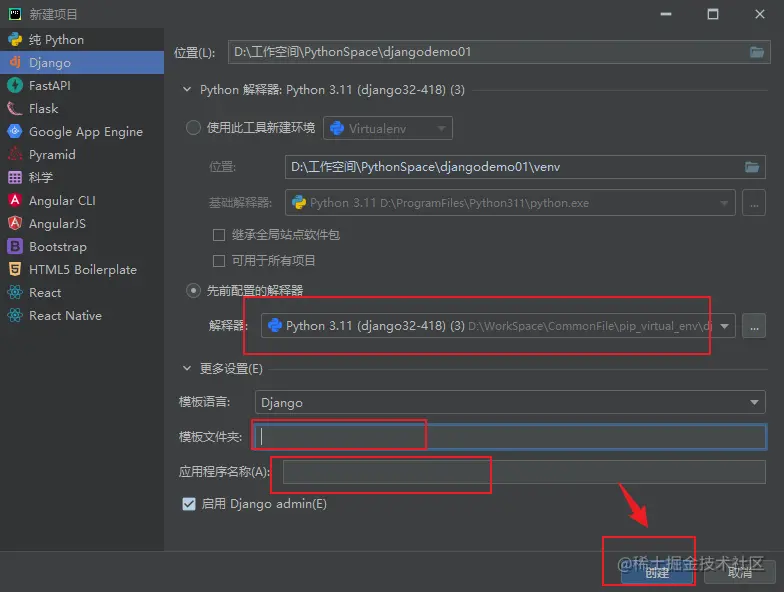Click the venv 位置 path field

pos(525,167)
